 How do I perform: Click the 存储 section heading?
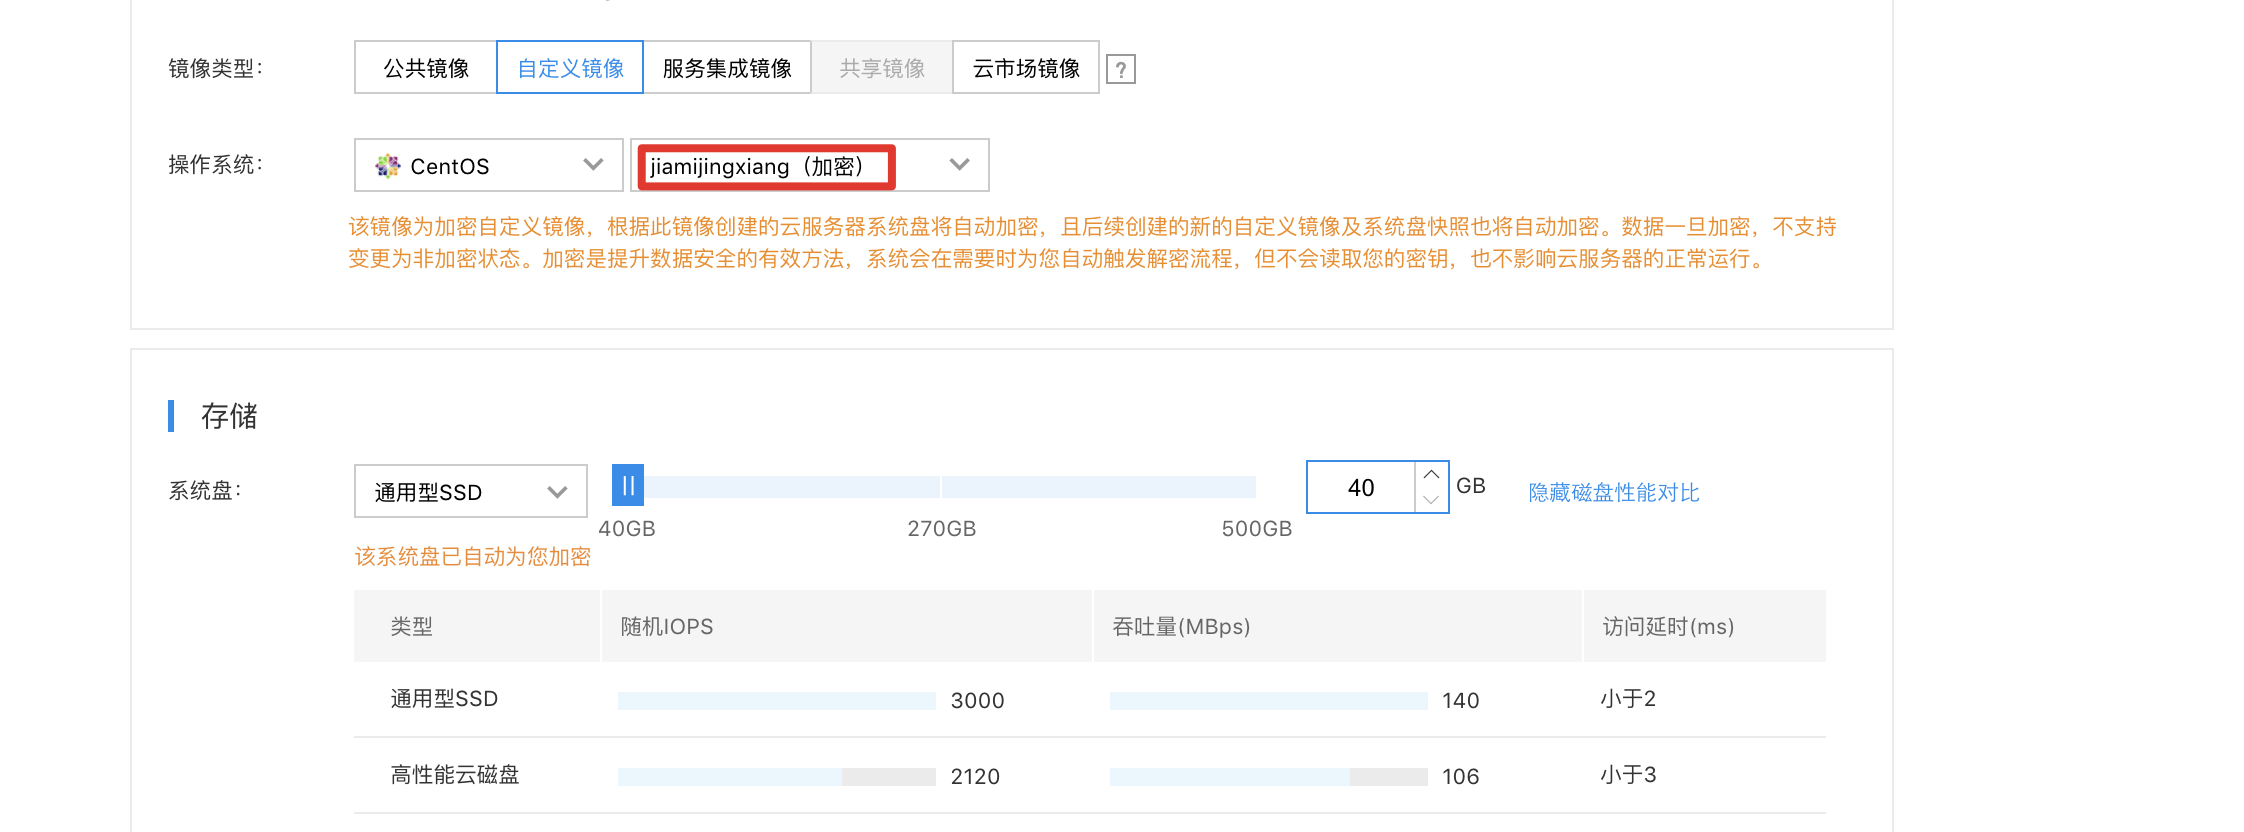(x=229, y=415)
